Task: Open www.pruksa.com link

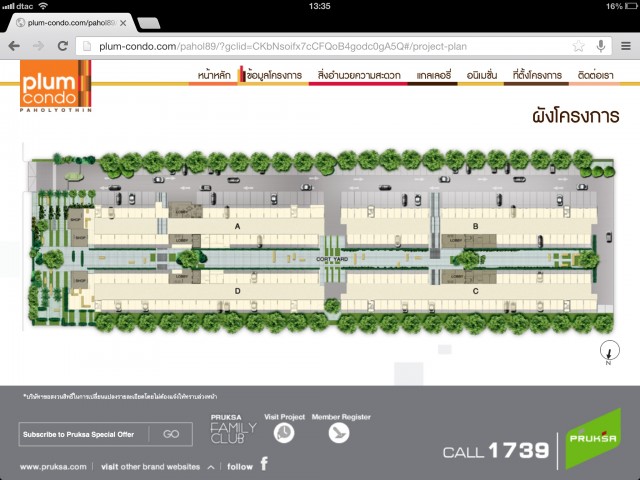Action: pos(53,467)
